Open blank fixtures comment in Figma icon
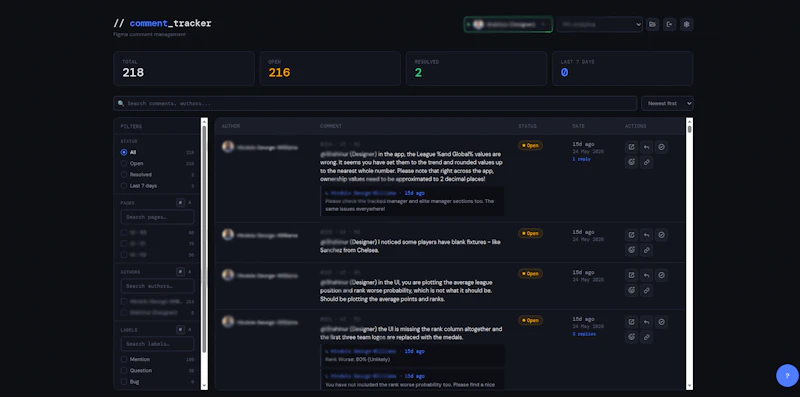Screen dimensions: 800x397 coord(631,235)
